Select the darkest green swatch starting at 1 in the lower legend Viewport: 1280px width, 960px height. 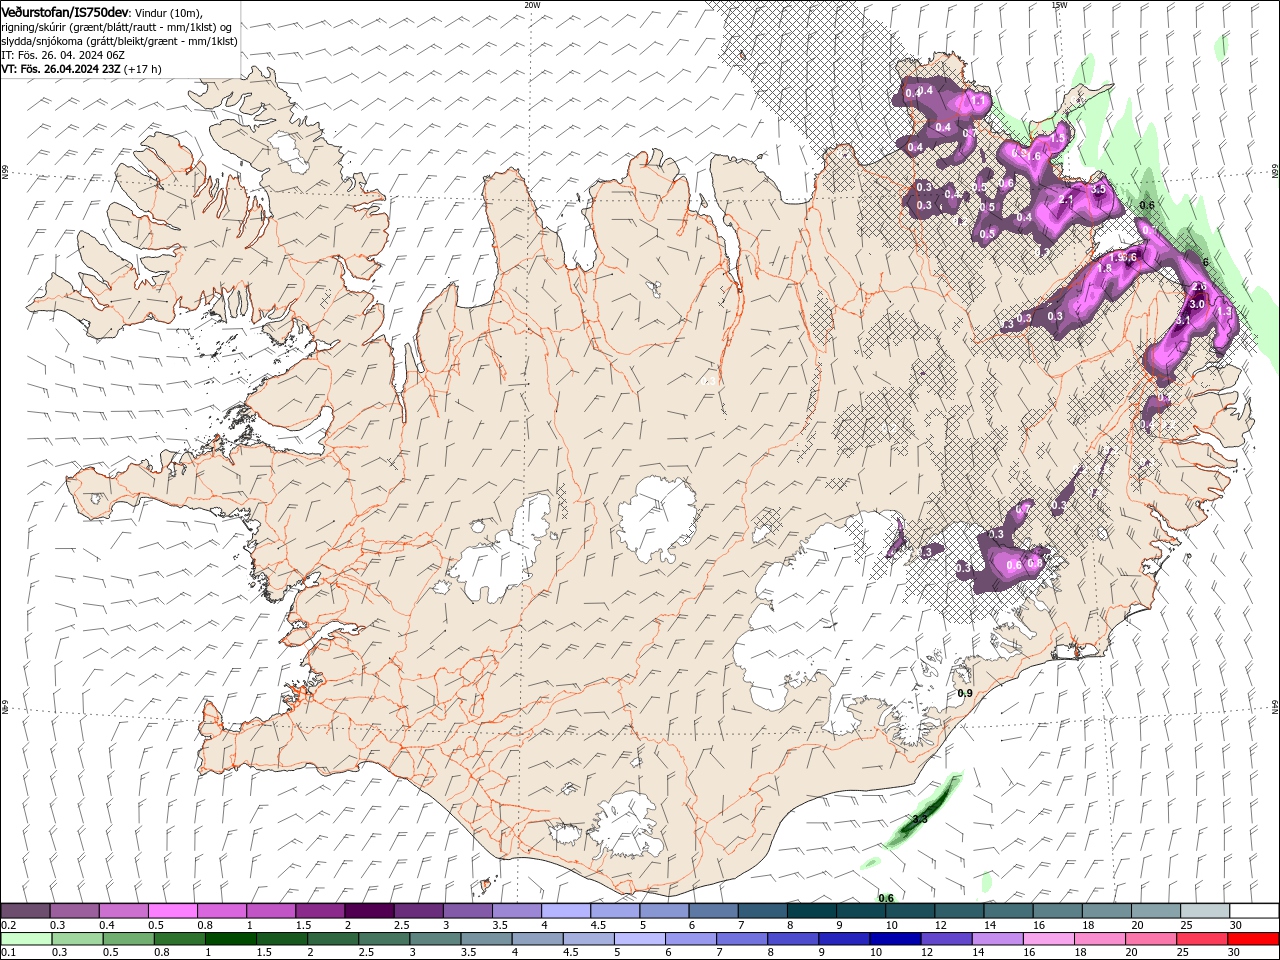click(x=230, y=939)
